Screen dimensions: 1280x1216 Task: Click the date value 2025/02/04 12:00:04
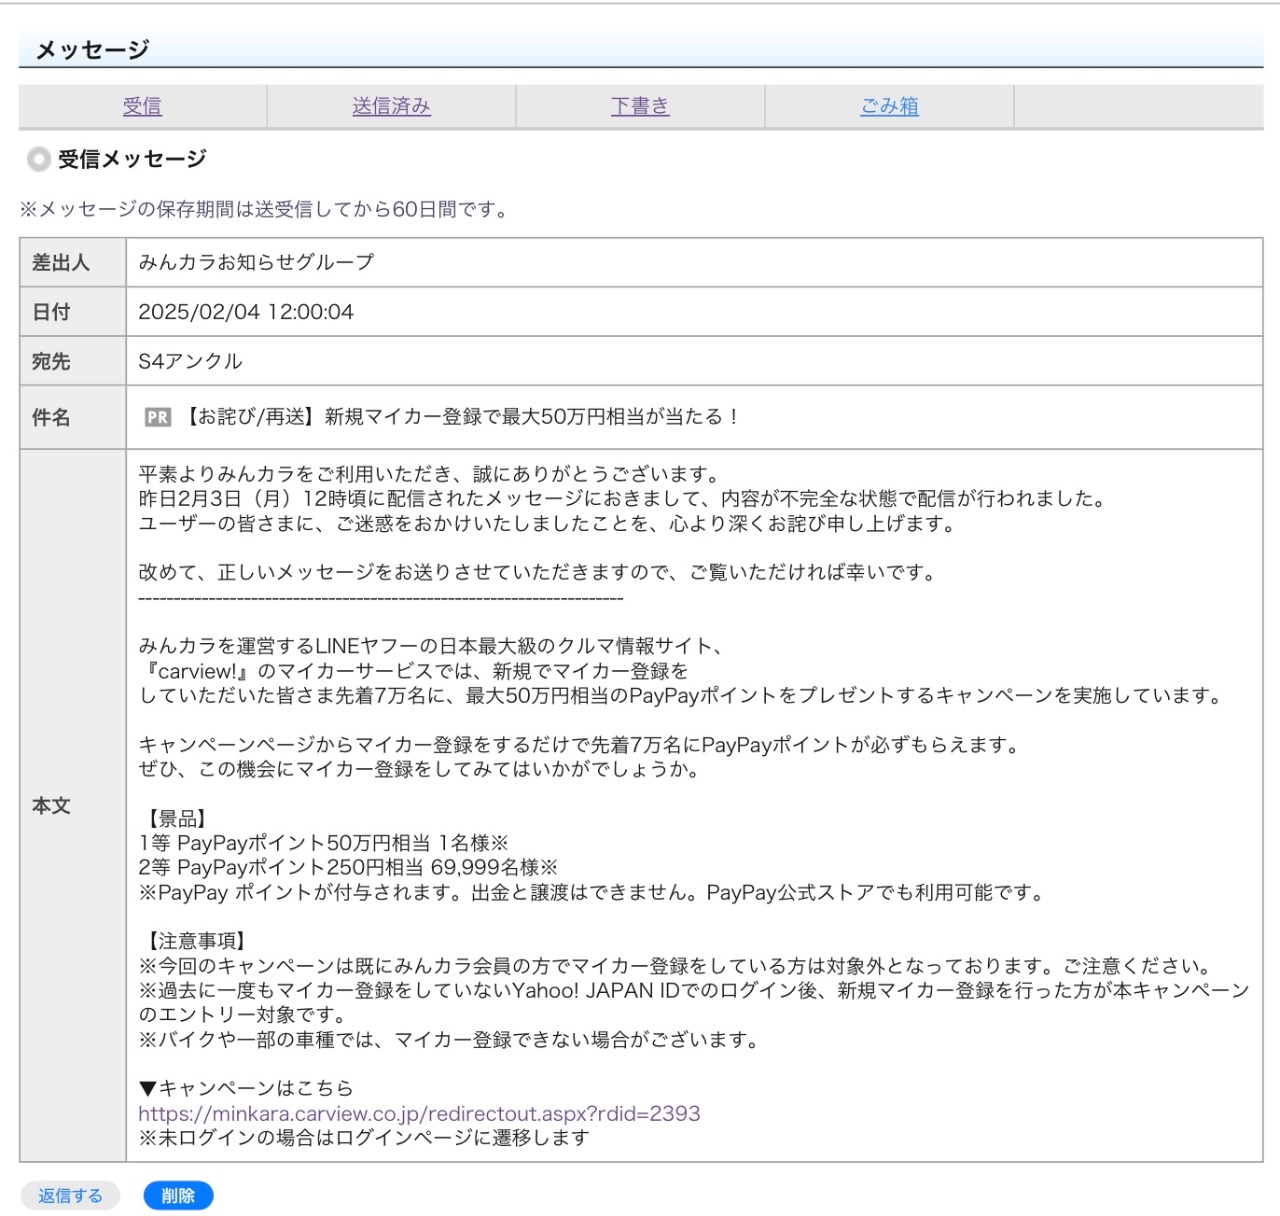tap(246, 312)
